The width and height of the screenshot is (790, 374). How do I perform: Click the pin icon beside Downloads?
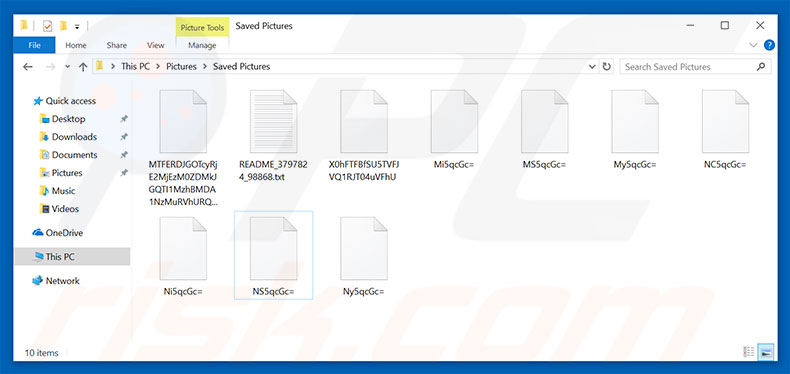tap(123, 137)
